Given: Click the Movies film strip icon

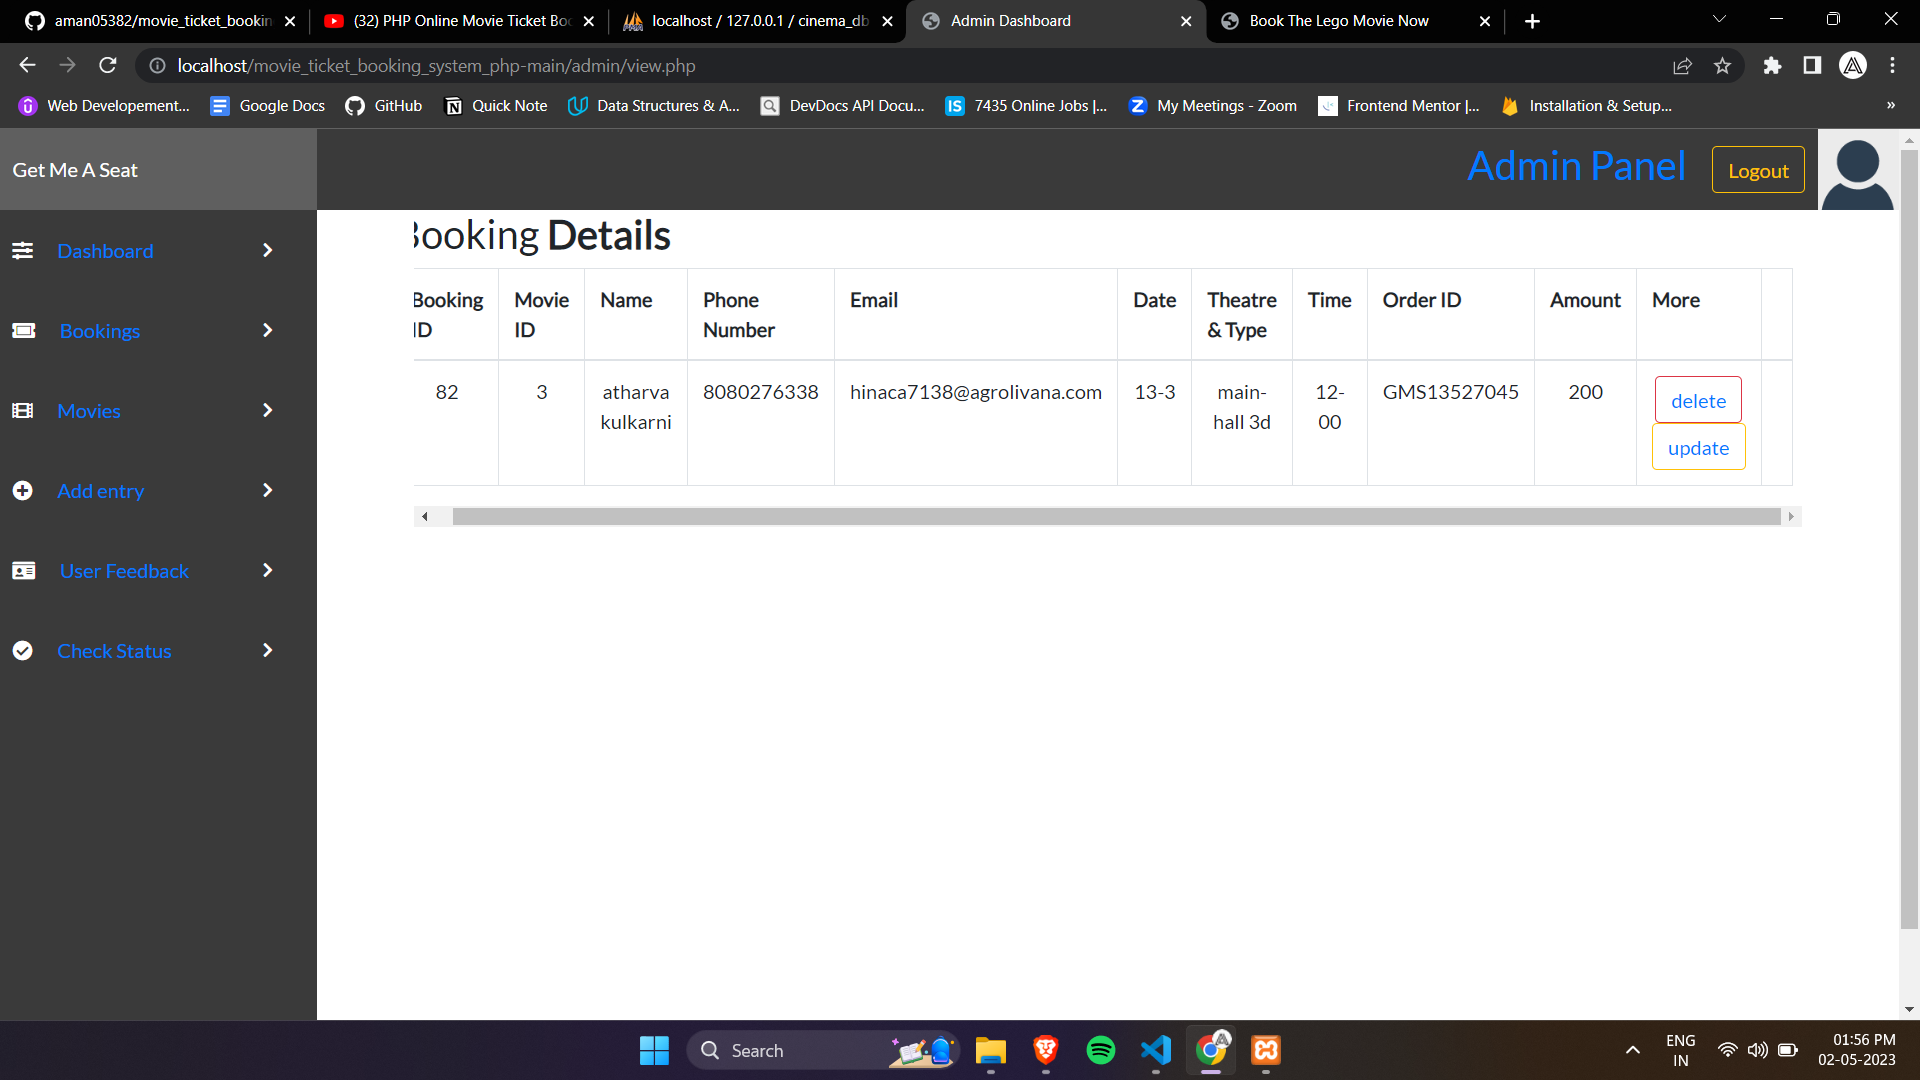Looking at the screenshot, I should [x=23, y=410].
